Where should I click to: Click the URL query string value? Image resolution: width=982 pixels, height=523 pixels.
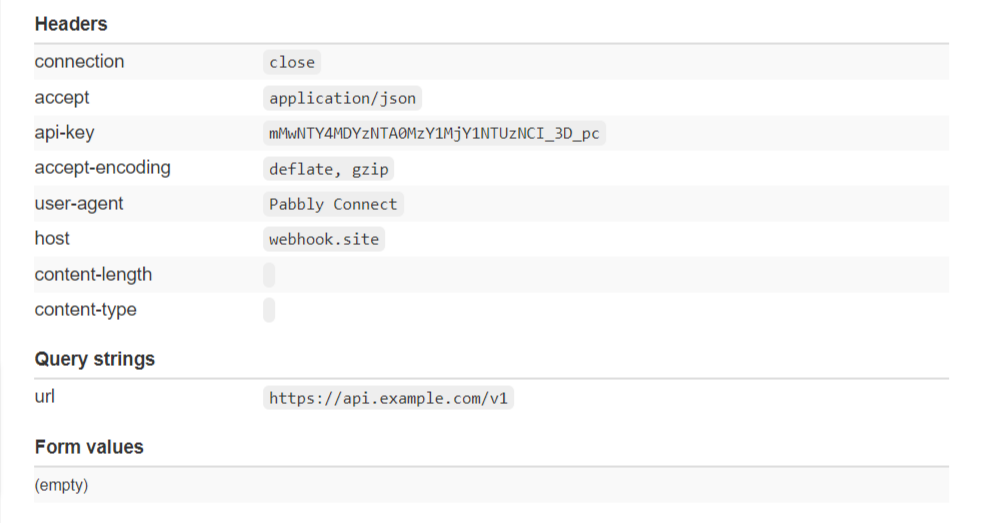point(388,398)
